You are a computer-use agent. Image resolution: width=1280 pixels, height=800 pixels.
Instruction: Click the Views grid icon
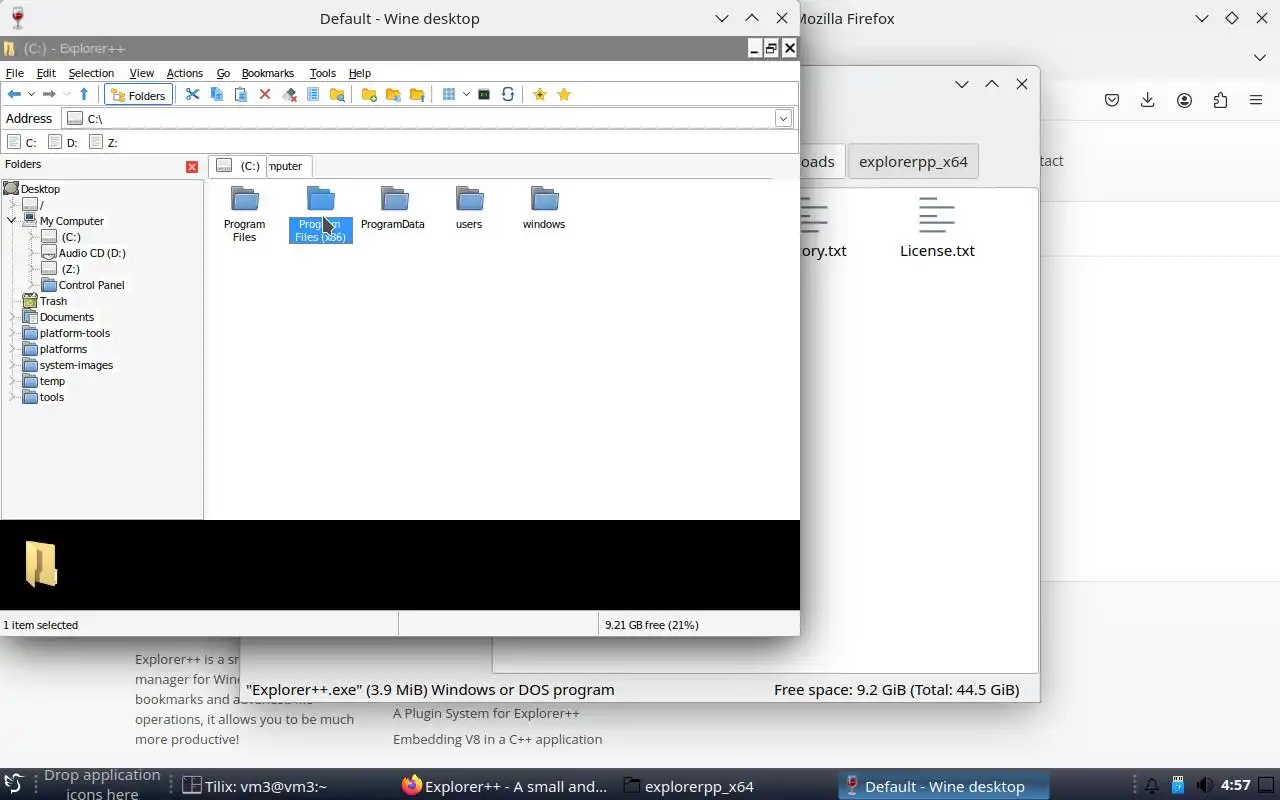(449, 94)
